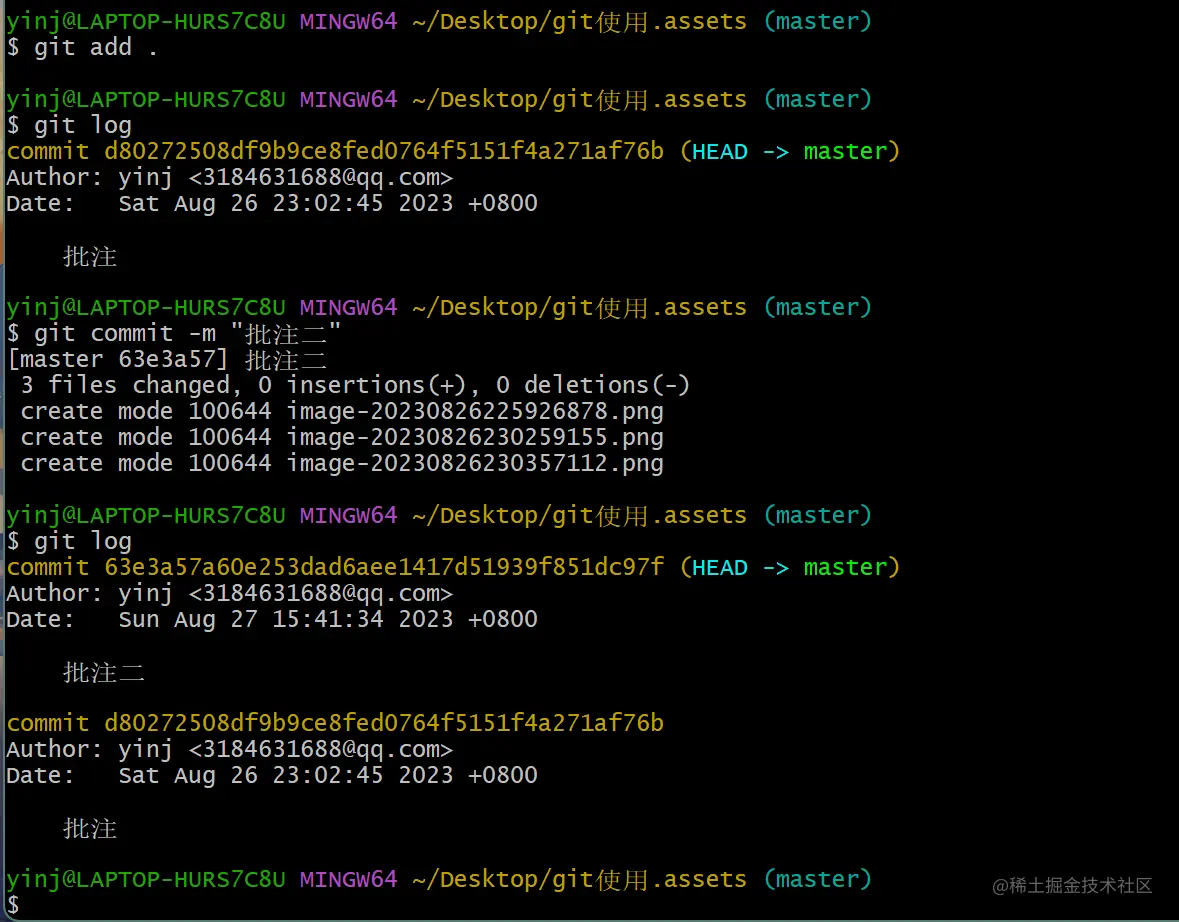The width and height of the screenshot is (1179, 922).
Task: Click the git log command under "git add ."
Action: 83,125
